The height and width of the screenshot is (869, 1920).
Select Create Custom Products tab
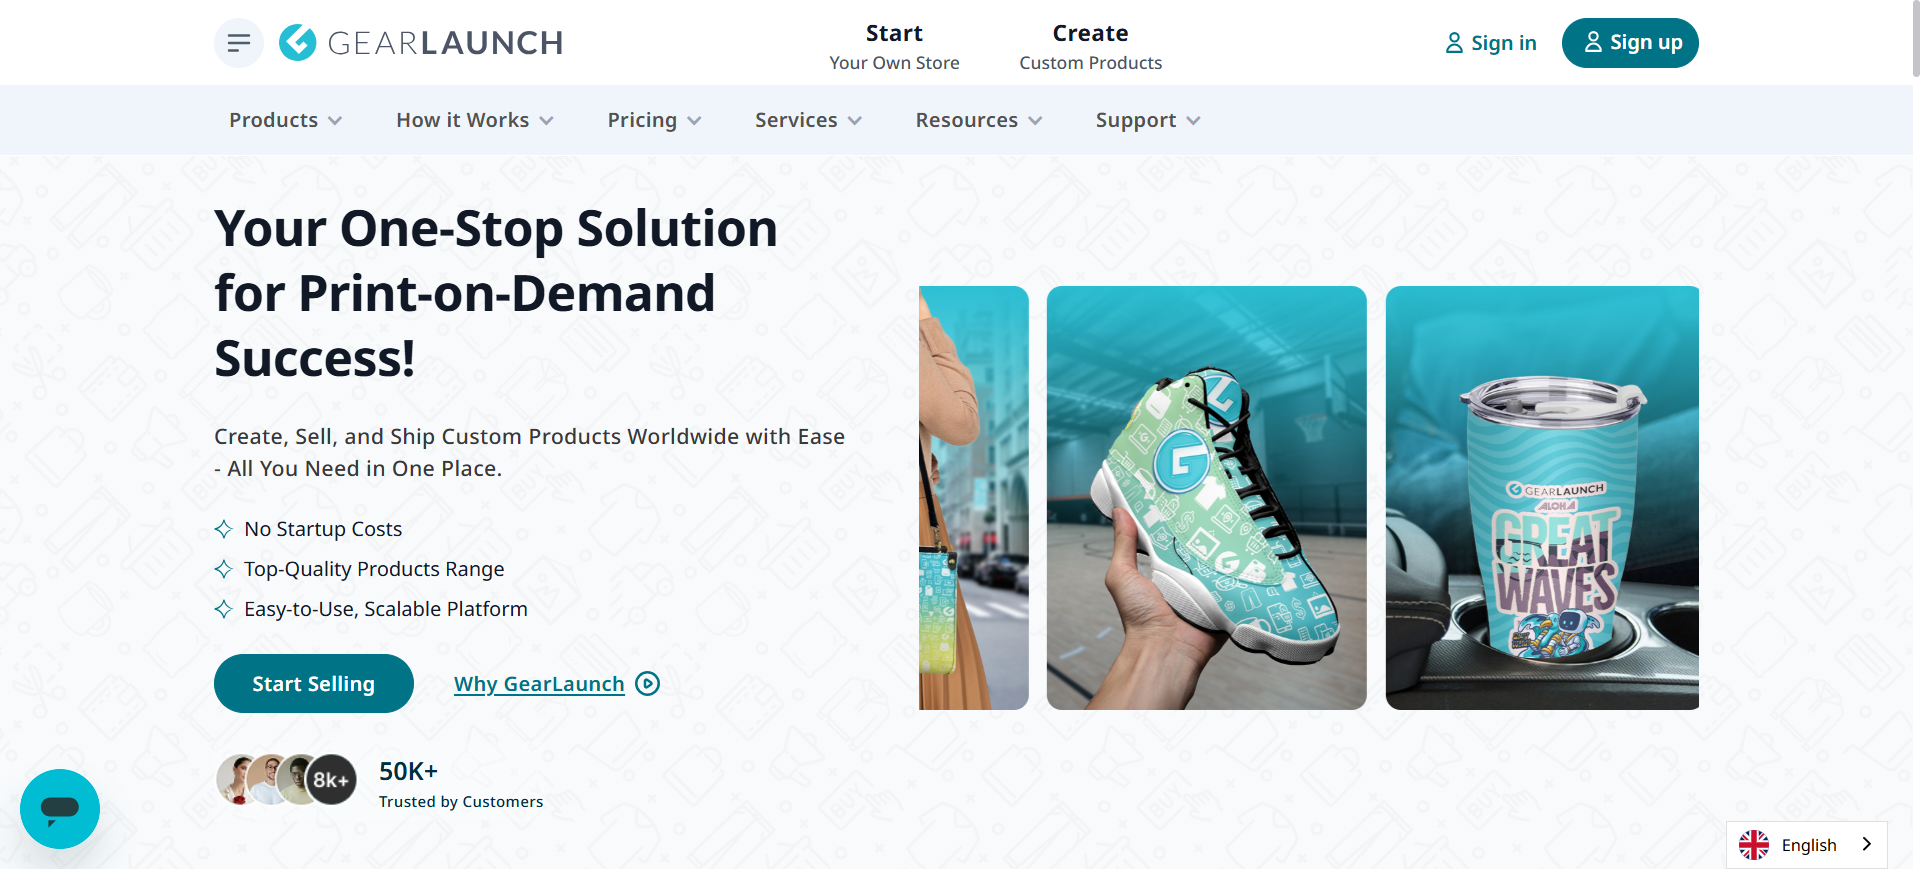pyautogui.click(x=1090, y=47)
